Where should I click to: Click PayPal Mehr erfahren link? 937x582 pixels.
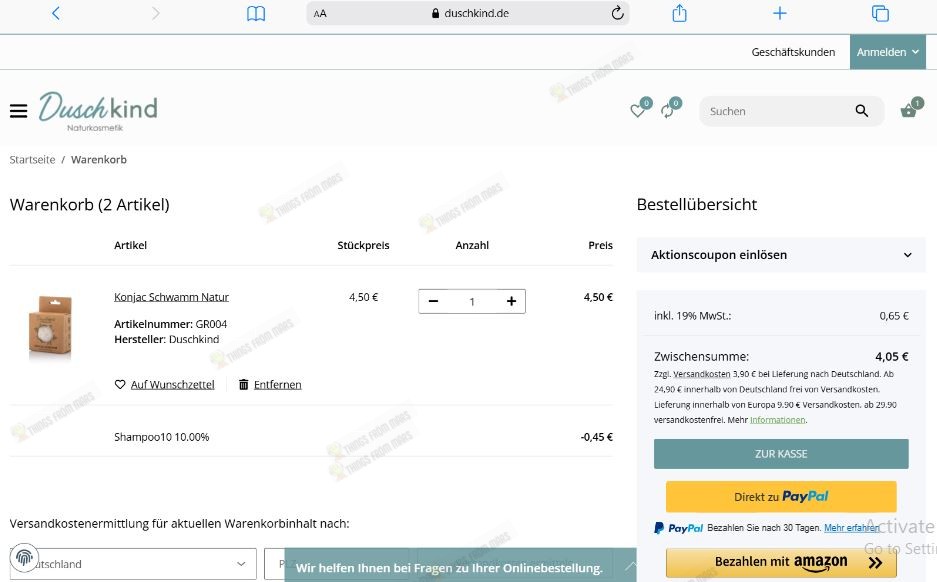tap(852, 528)
